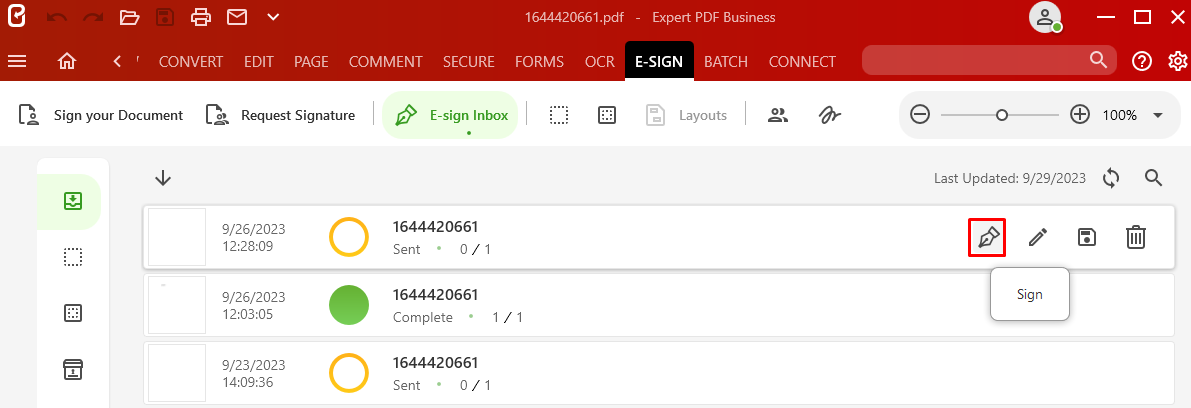
Task: Zoom out with the minus icon
Action: (x=920, y=115)
